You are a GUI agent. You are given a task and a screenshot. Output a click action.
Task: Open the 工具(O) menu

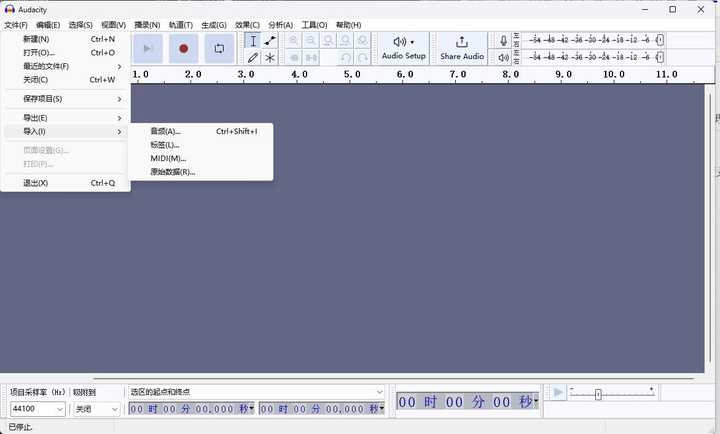click(314, 25)
